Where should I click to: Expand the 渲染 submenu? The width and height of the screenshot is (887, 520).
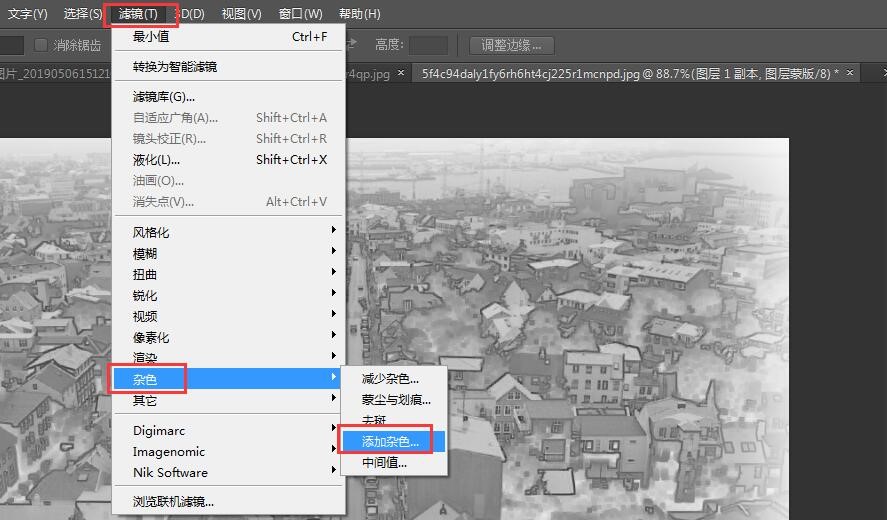coord(229,358)
